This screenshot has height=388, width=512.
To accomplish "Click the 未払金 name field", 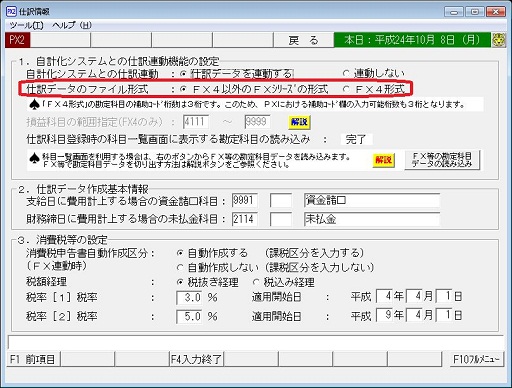I will [x=372, y=219].
